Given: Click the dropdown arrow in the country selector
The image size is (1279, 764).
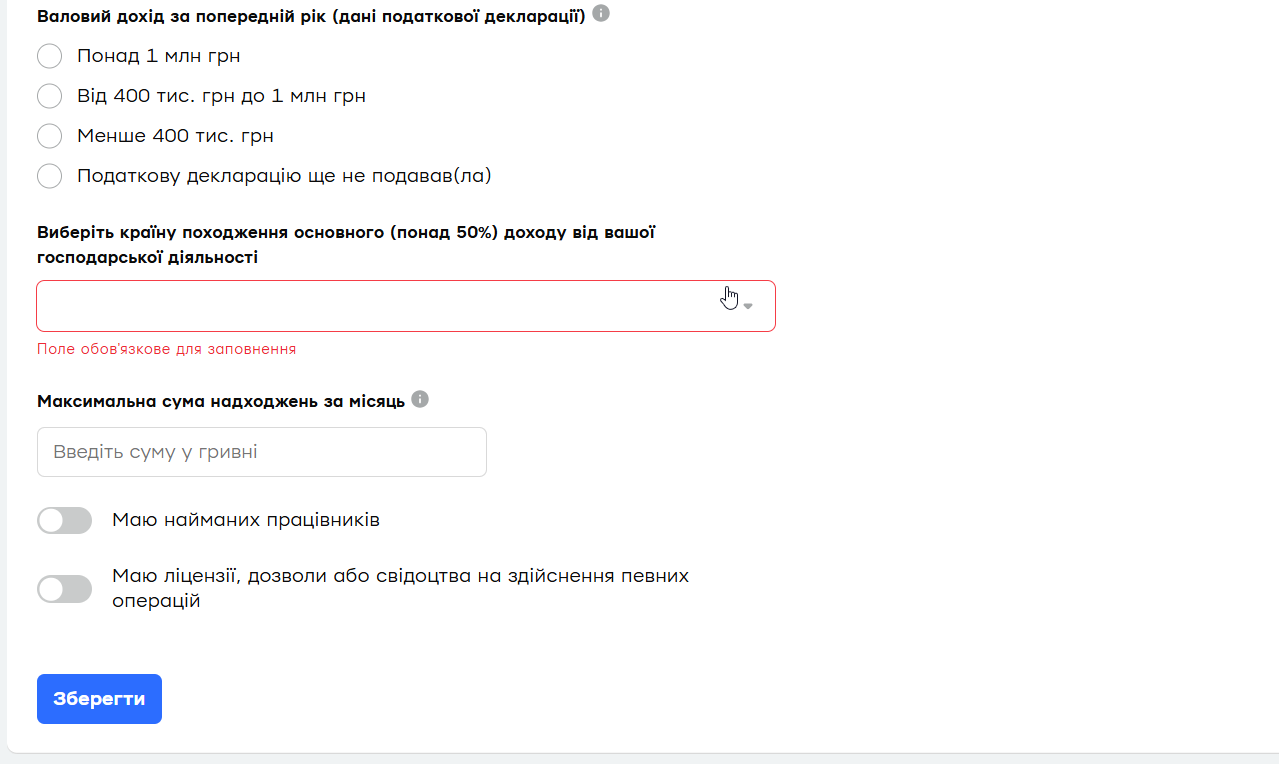Looking at the screenshot, I should click(748, 306).
